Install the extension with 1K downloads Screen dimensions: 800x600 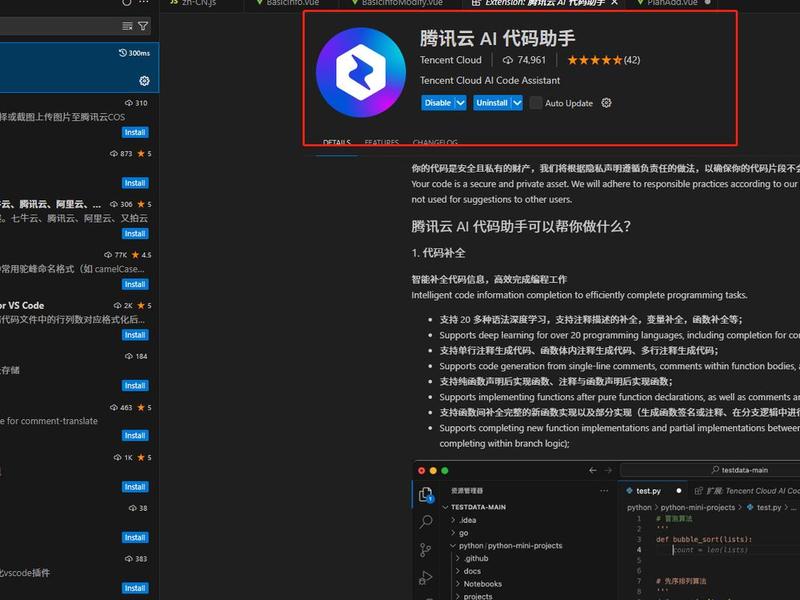[x=135, y=487]
